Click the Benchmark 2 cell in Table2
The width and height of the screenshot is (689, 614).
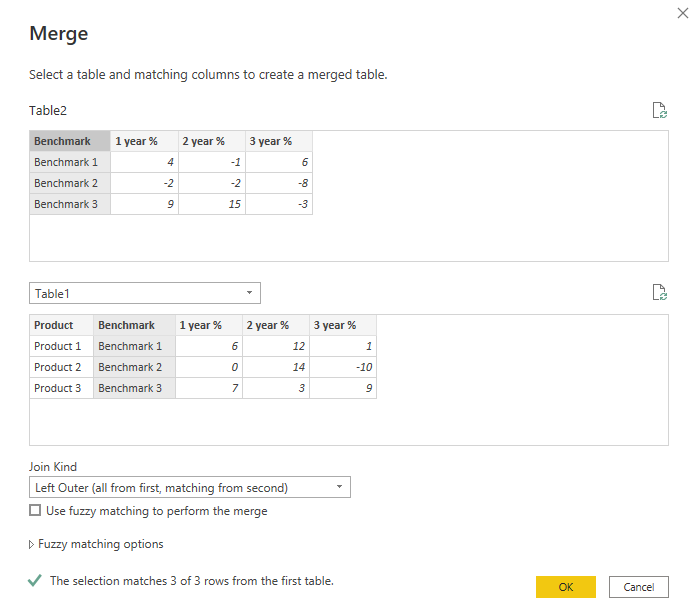70,183
